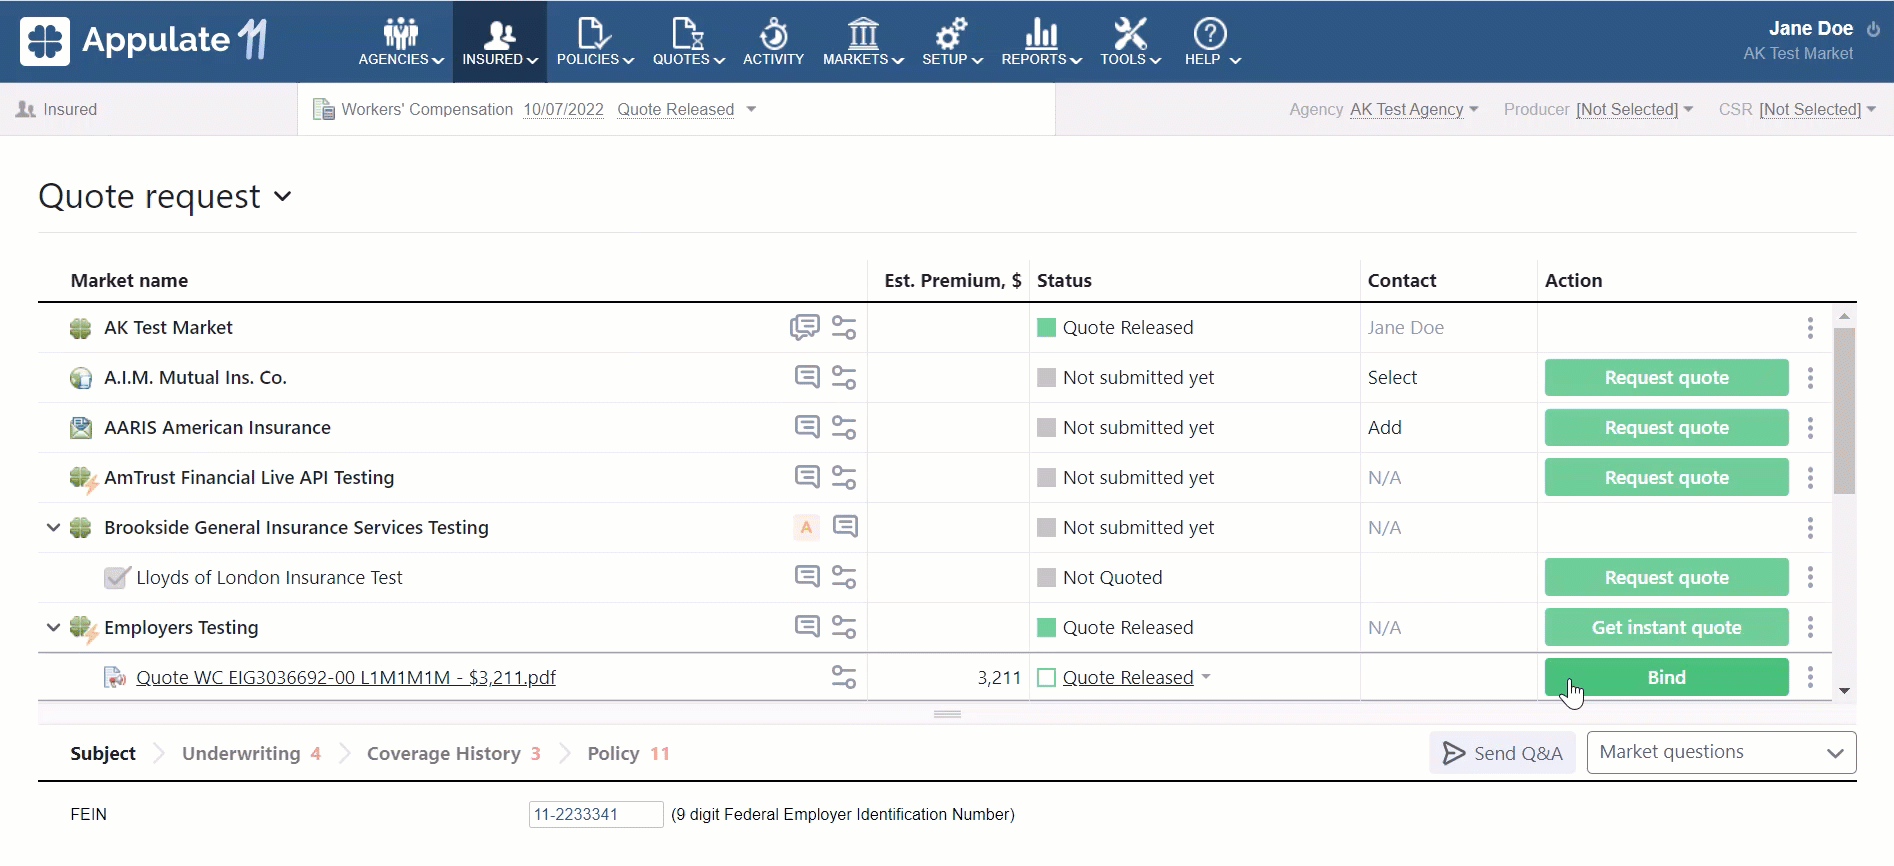Go to Activity section

tap(773, 42)
